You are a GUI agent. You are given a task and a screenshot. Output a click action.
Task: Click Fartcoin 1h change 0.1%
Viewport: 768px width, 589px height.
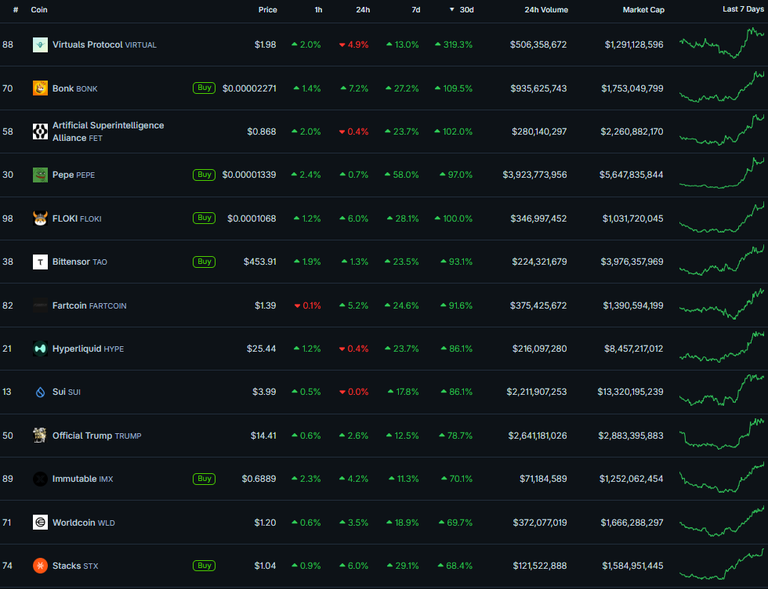coord(308,306)
